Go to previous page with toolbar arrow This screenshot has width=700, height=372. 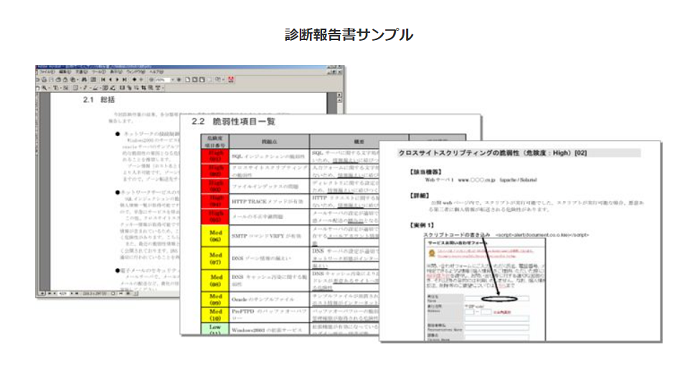pos(110,79)
